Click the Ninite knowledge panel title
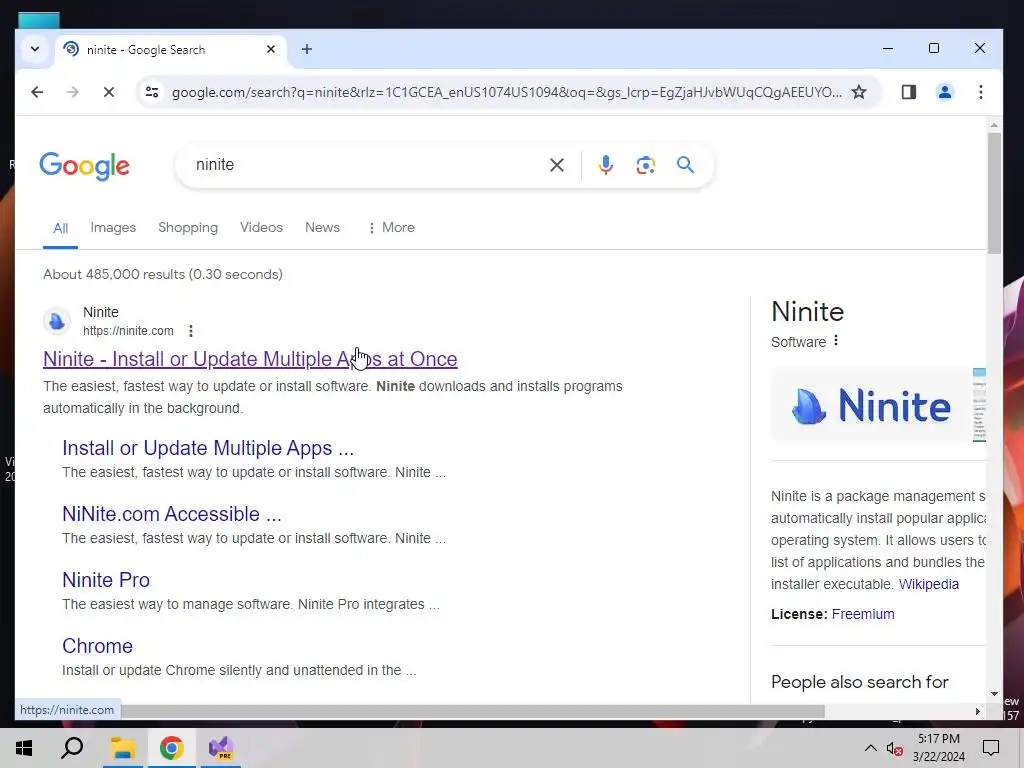The height and width of the screenshot is (768, 1024). [808, 312]
